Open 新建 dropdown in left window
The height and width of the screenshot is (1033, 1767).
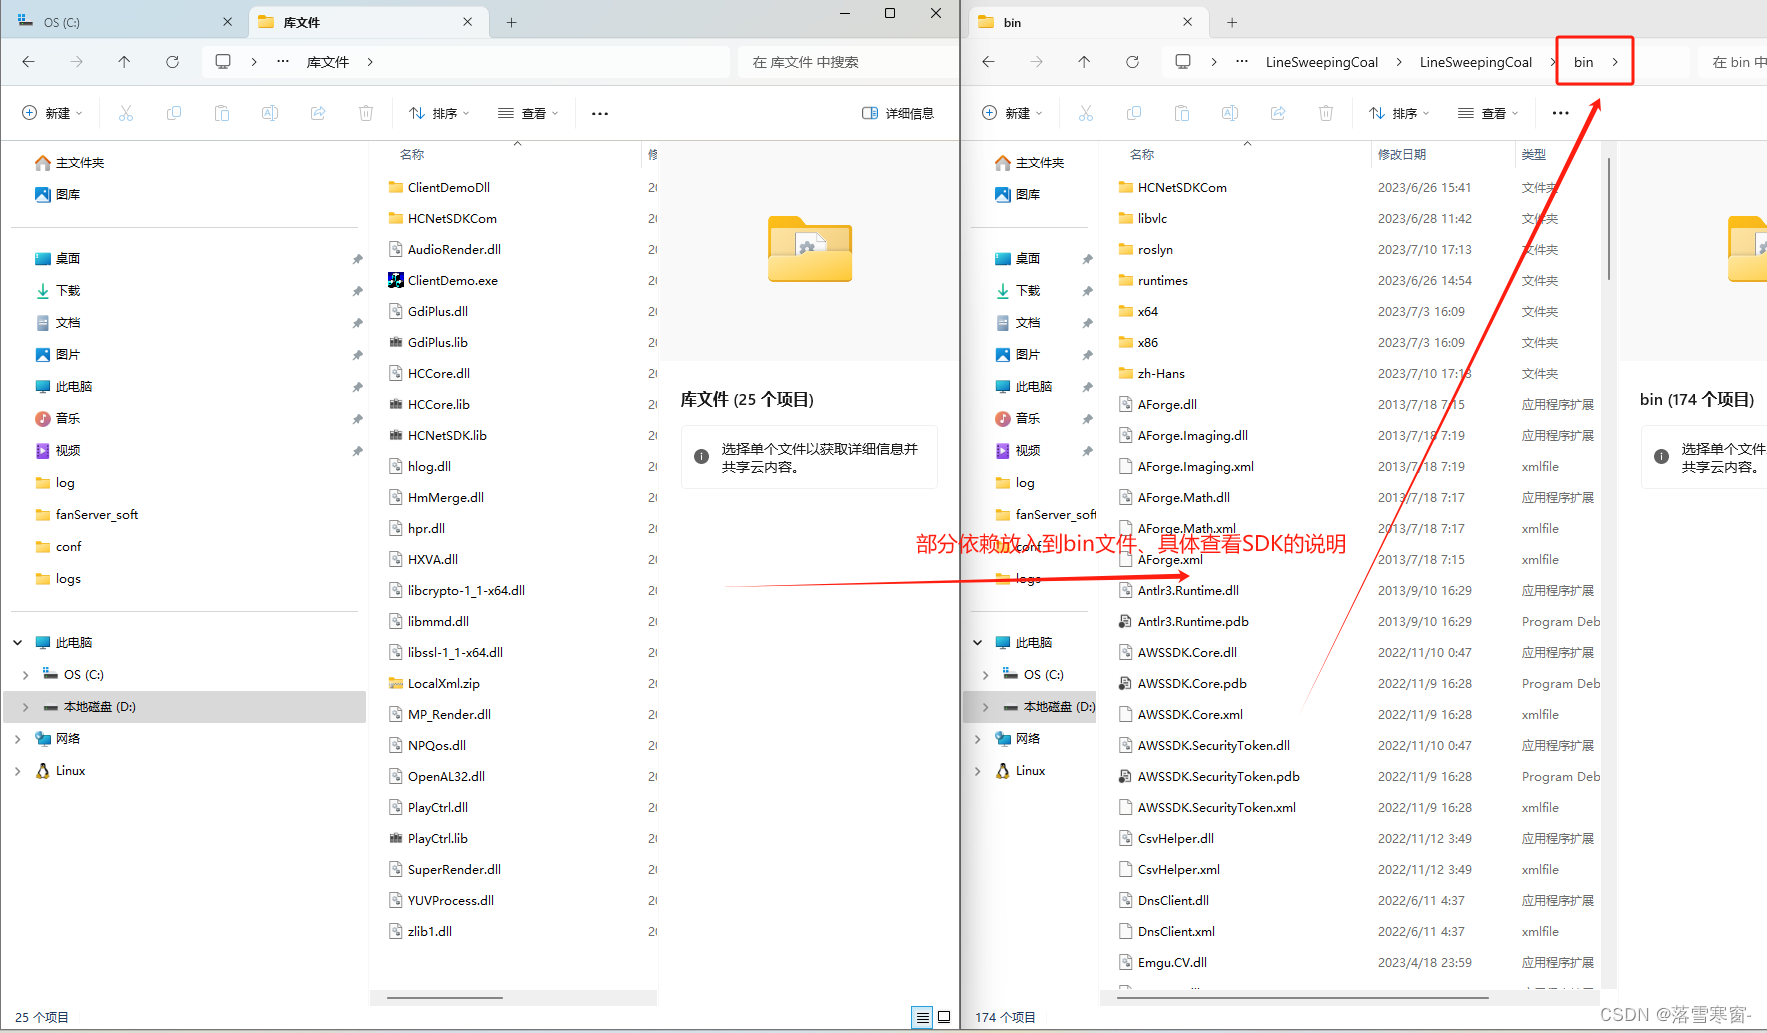pyautogui.click(x=52, y=113)
